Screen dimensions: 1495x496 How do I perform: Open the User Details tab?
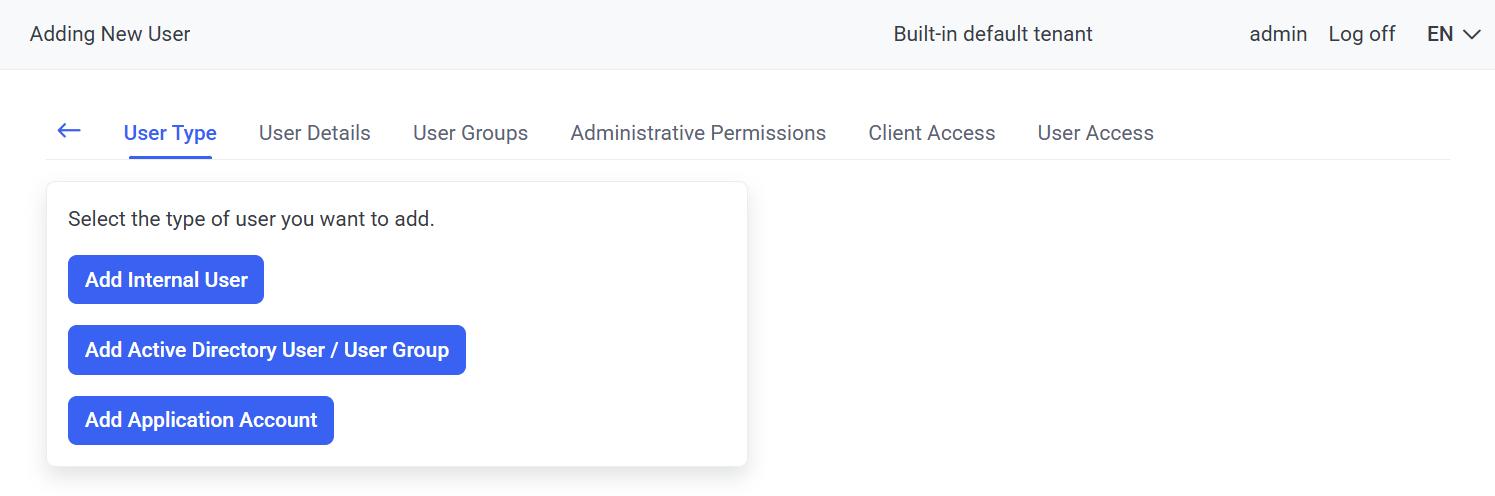tap(314, 133)
